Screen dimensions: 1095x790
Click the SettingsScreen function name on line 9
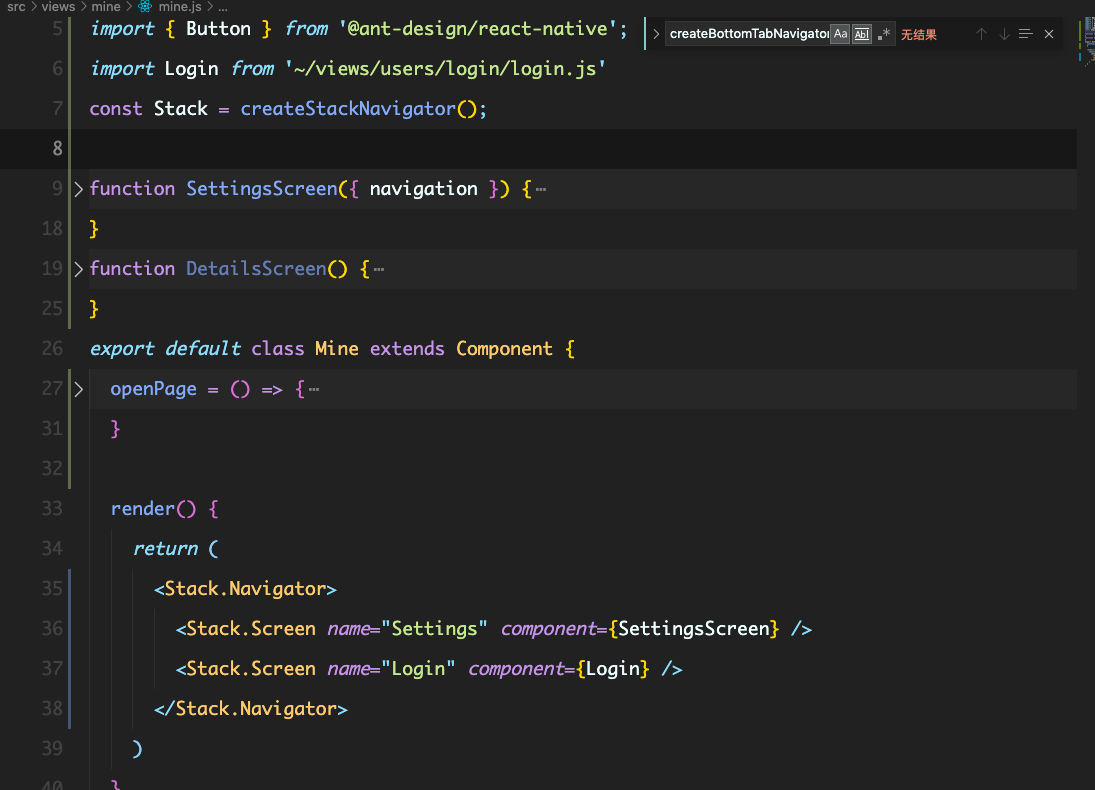tap(261, 189)
